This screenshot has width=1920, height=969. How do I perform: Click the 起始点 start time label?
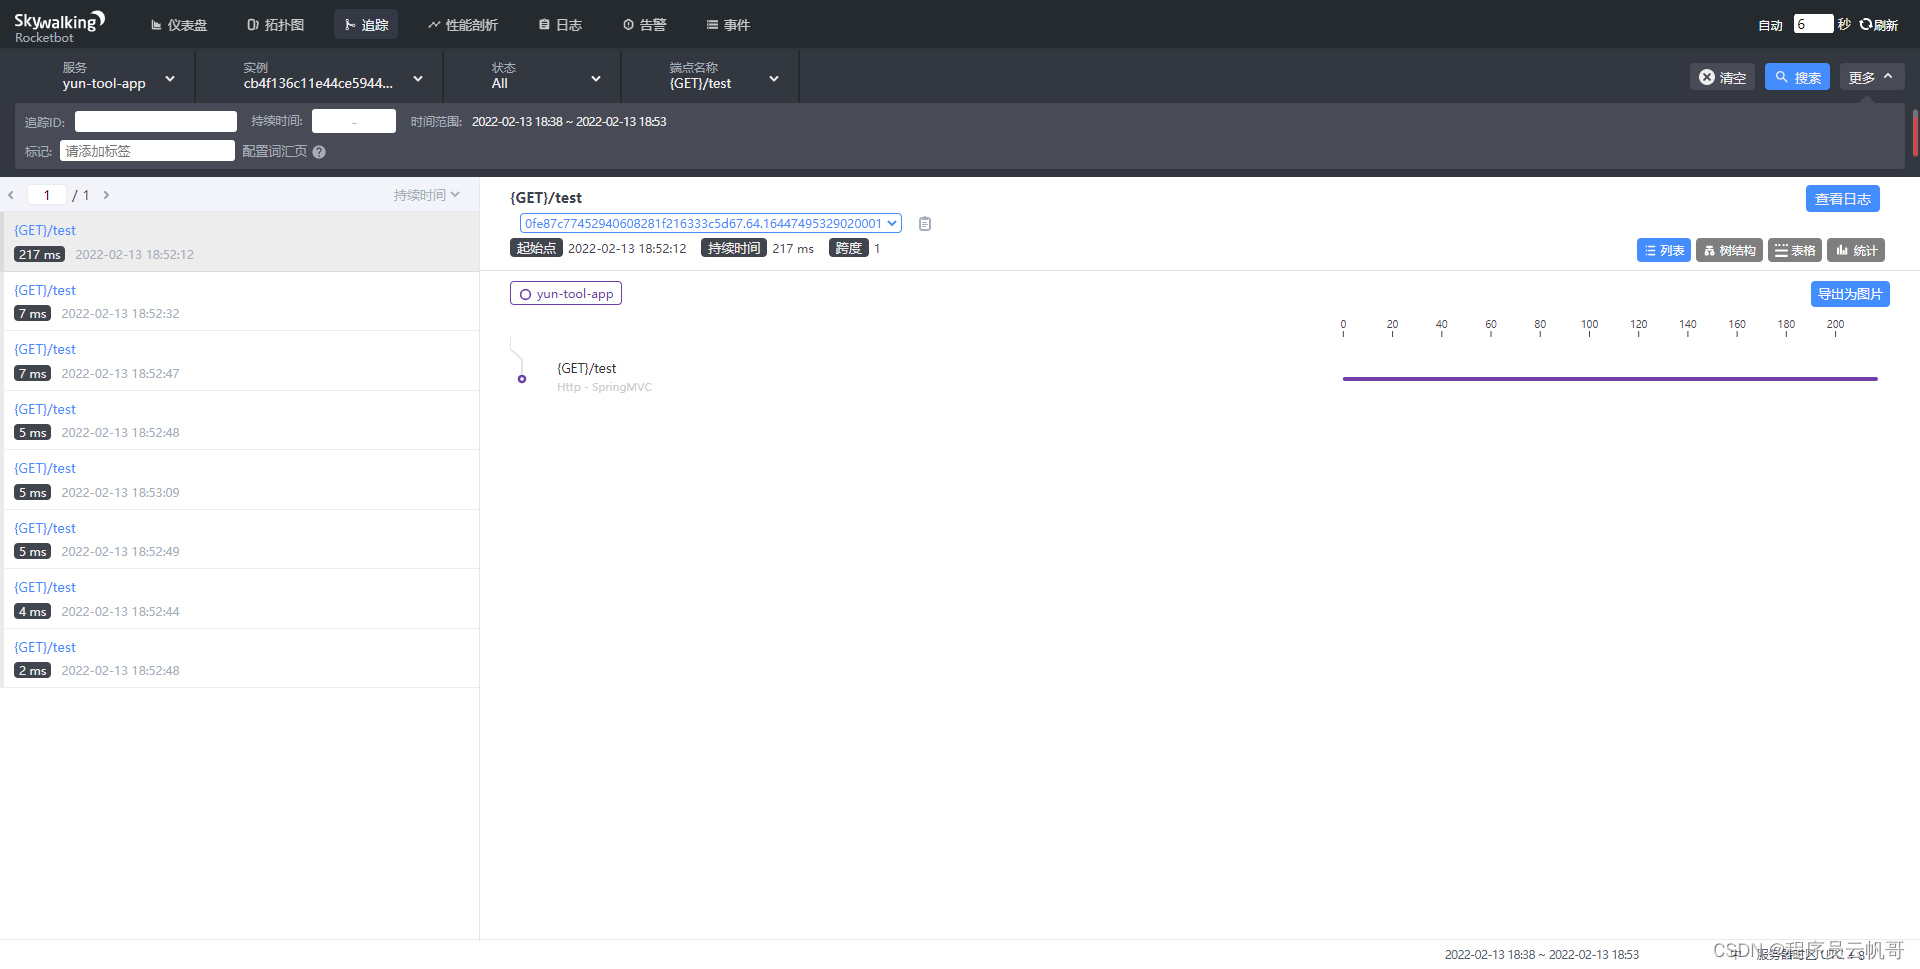[536, 248]
